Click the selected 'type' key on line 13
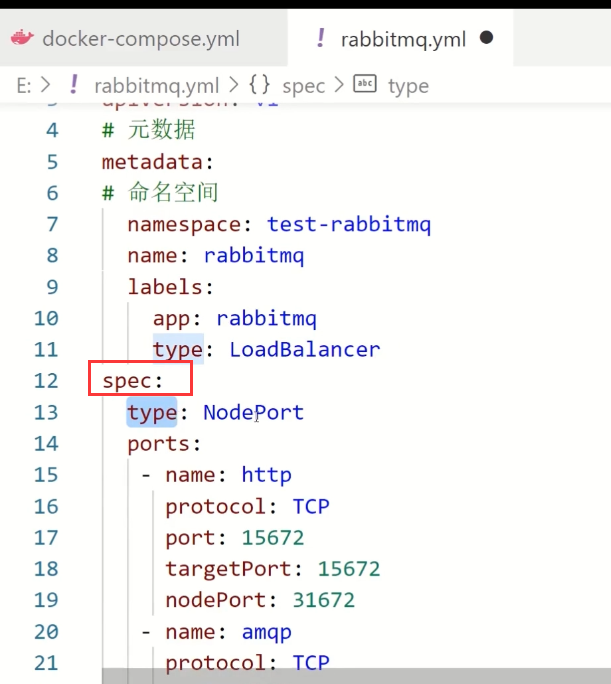 (152, 412)
